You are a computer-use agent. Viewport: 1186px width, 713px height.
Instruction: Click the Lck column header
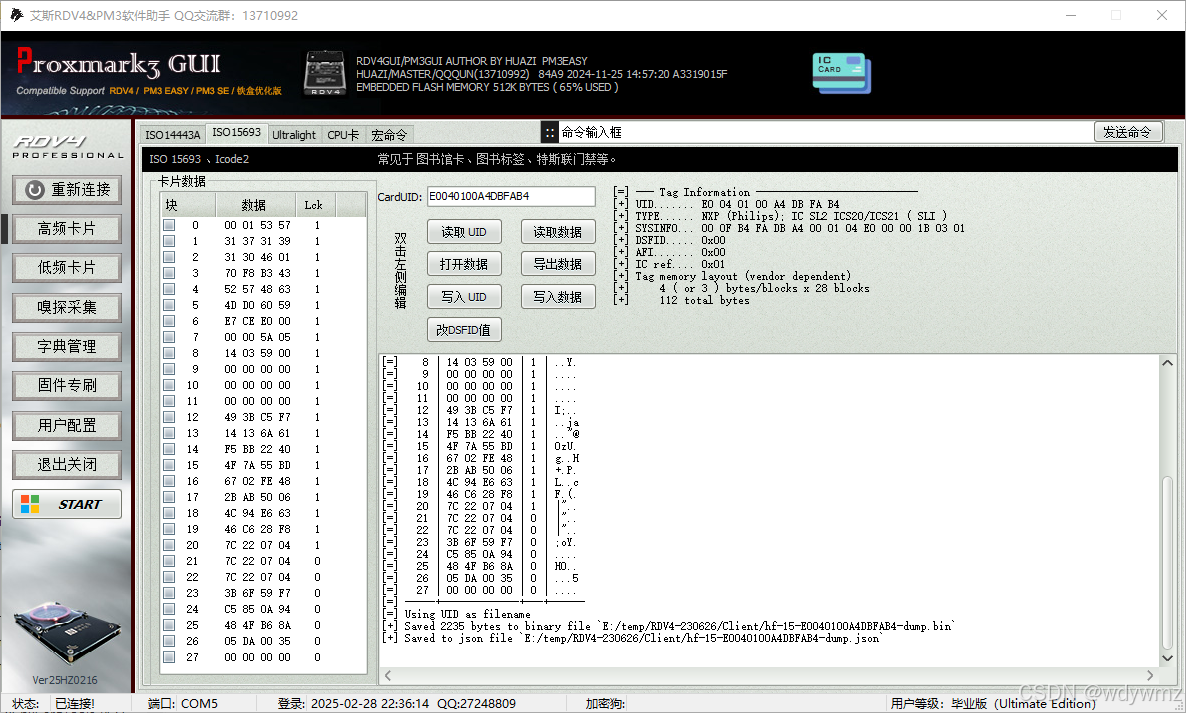tap(315, 205)
